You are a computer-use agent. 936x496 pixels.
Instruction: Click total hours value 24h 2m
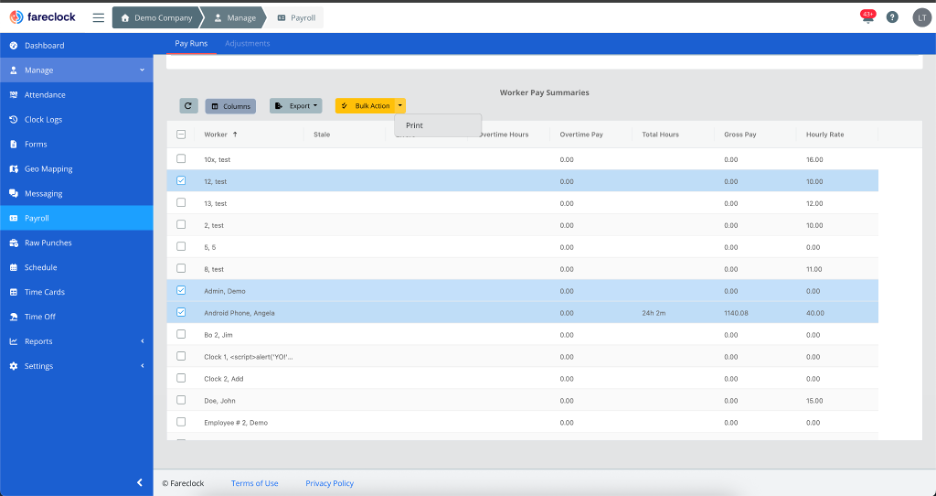(654, 313)
